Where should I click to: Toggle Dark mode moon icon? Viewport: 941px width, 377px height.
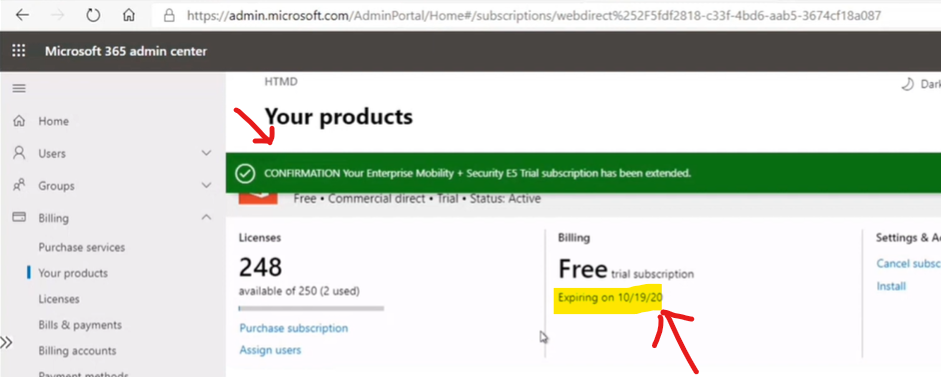click(x=907, y=85)
